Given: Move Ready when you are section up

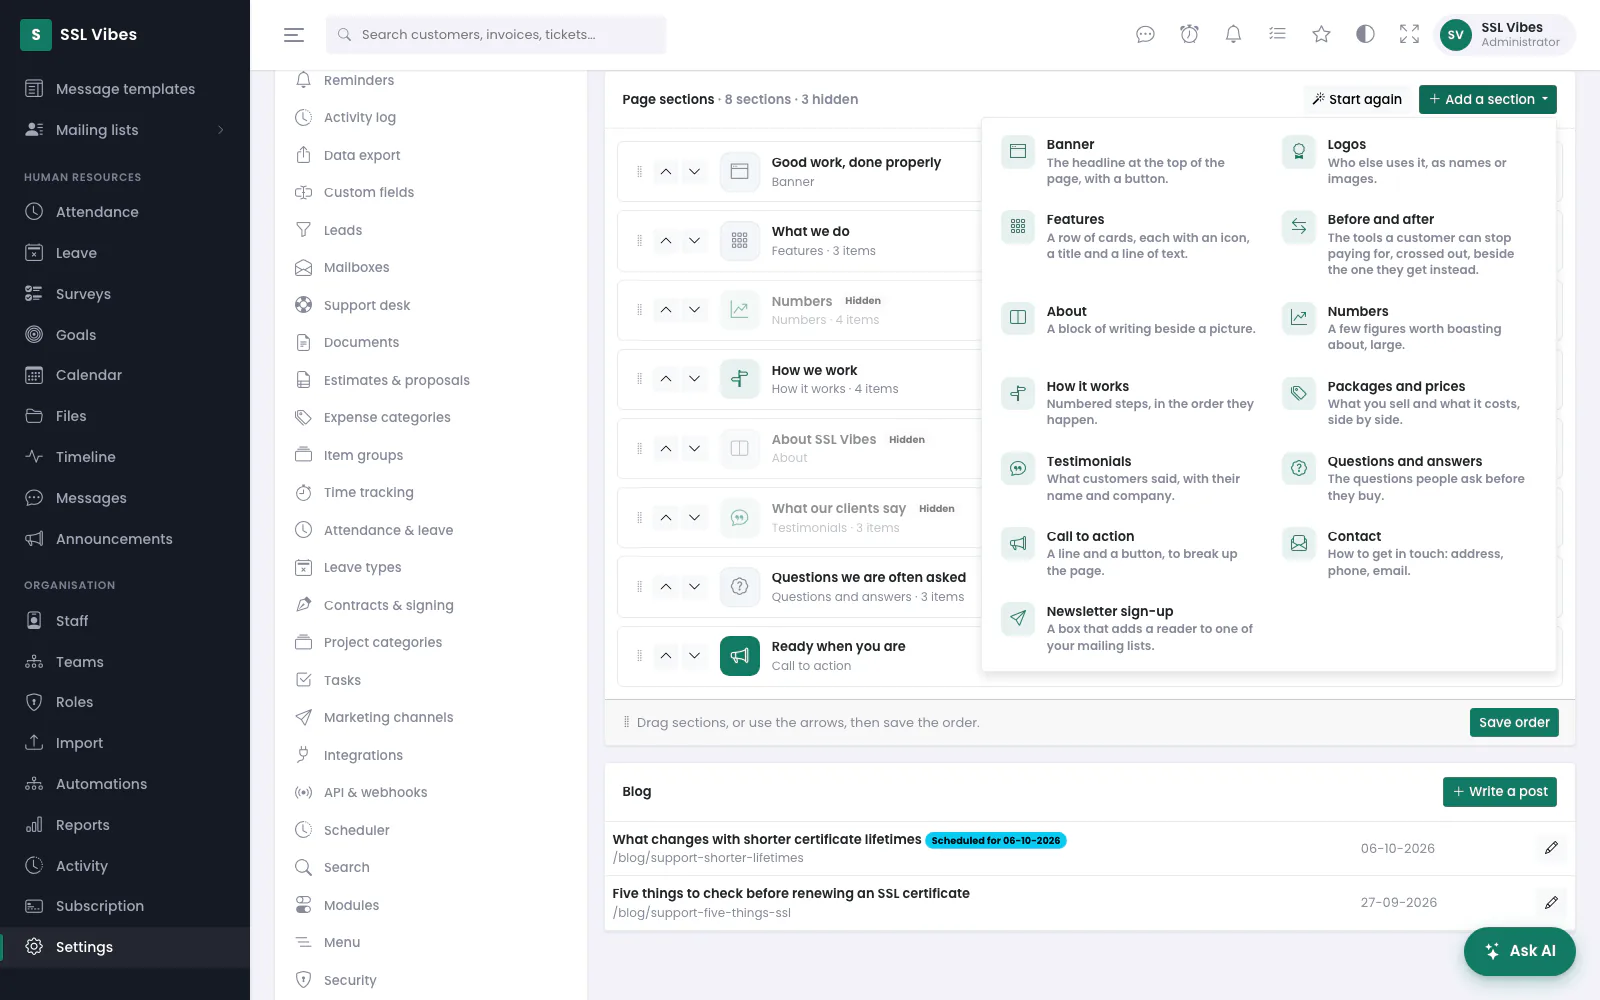Looking at the screenshot, I should (666, 656).
